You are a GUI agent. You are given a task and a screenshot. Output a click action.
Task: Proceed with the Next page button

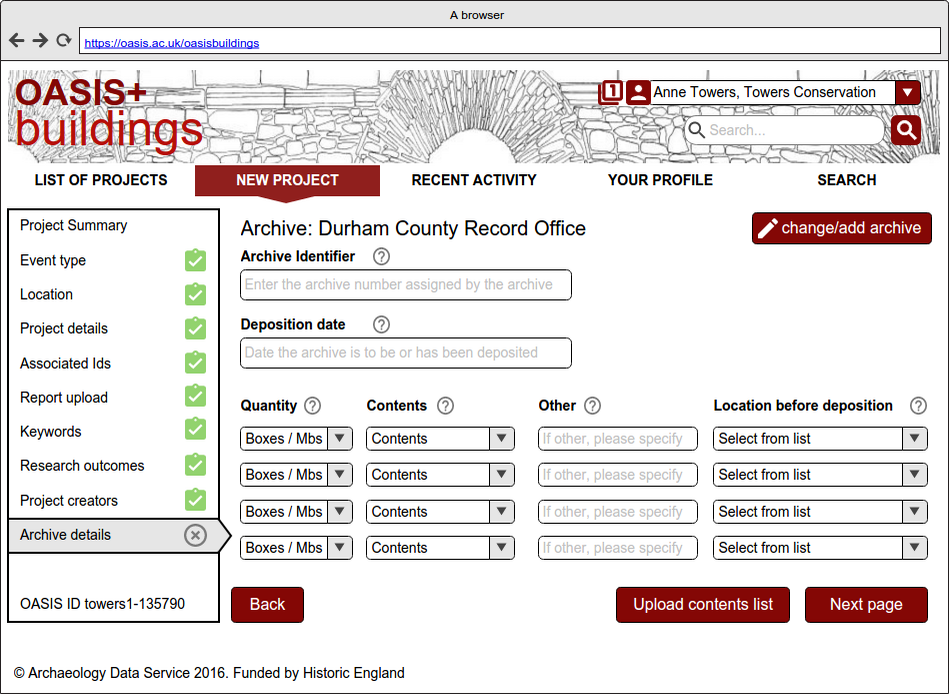[x=866, y=604]
